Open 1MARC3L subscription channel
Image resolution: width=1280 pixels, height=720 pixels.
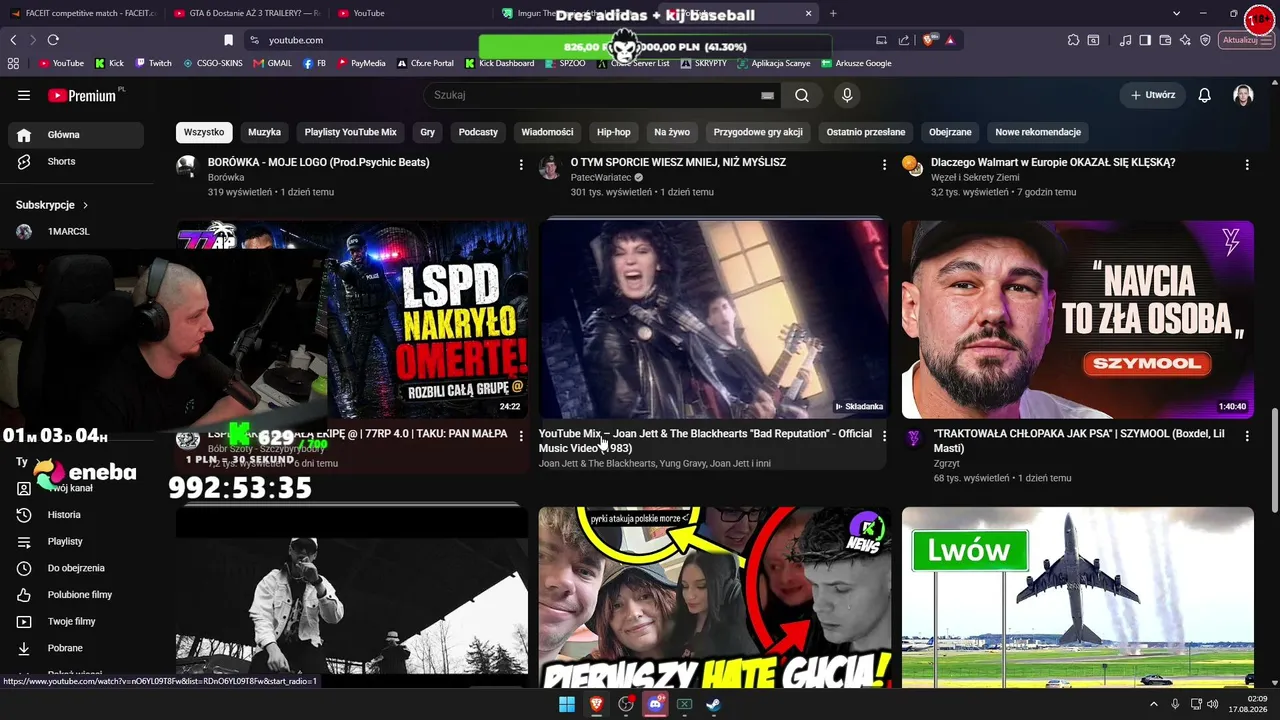pos(76,232)
